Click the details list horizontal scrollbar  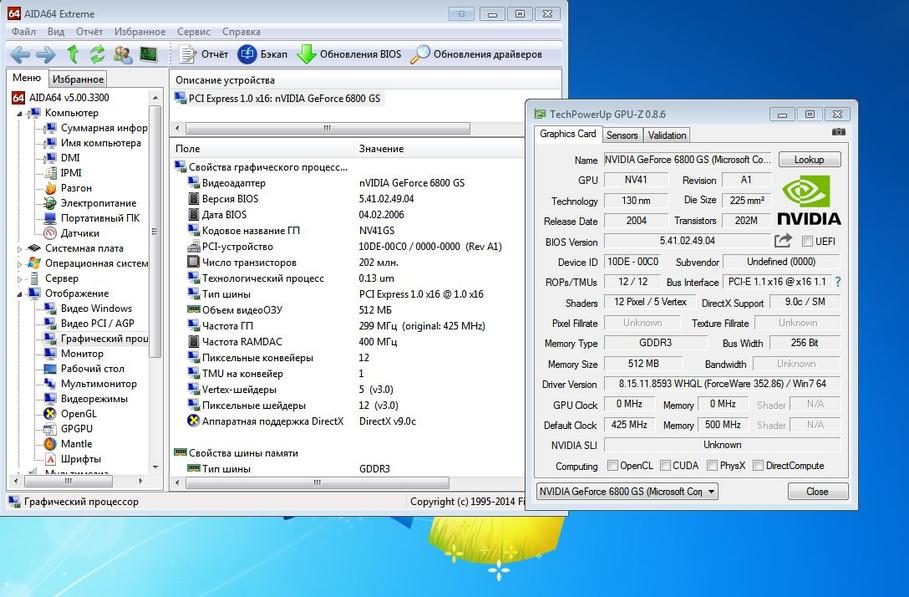pyautogui.click(x=318, y=483)
